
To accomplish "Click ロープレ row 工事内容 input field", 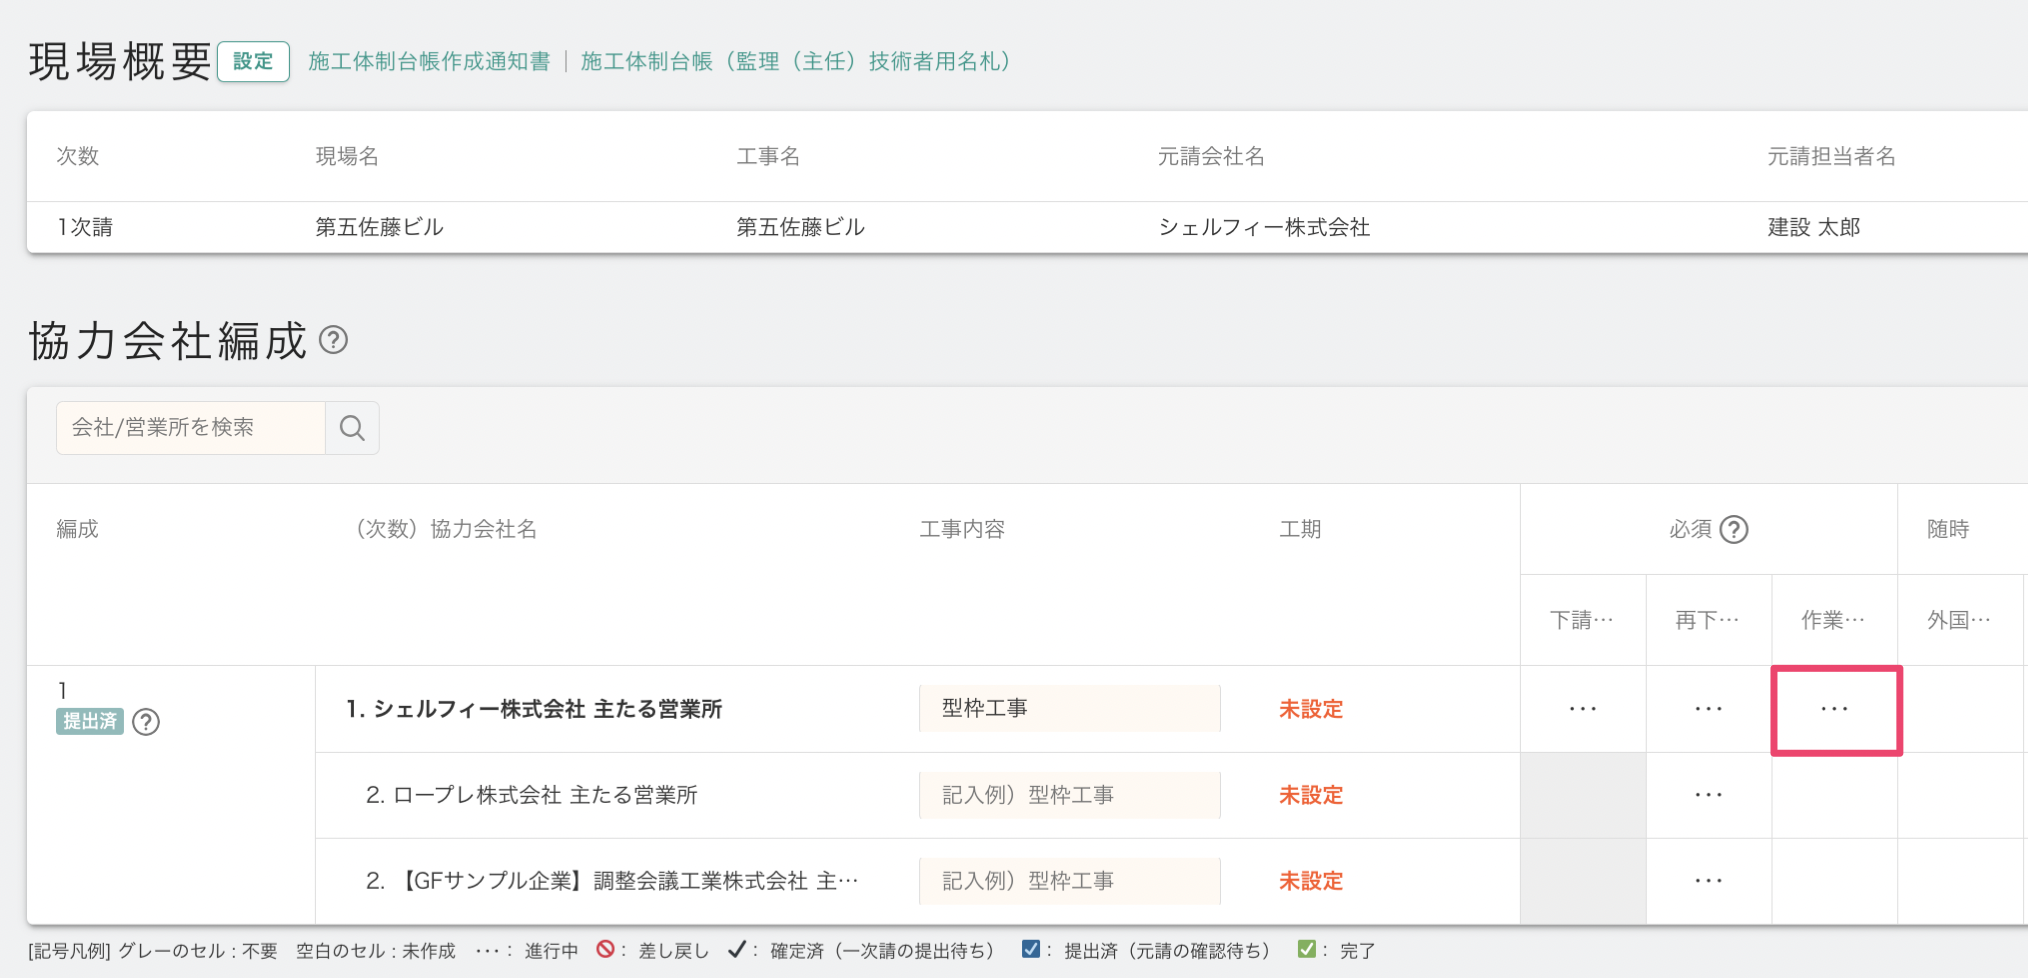I will 1068,796.
